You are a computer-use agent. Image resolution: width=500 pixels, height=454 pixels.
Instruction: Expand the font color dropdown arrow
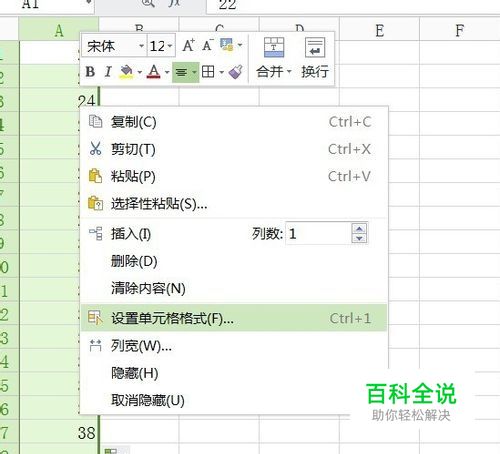click(x=167, y=72)
